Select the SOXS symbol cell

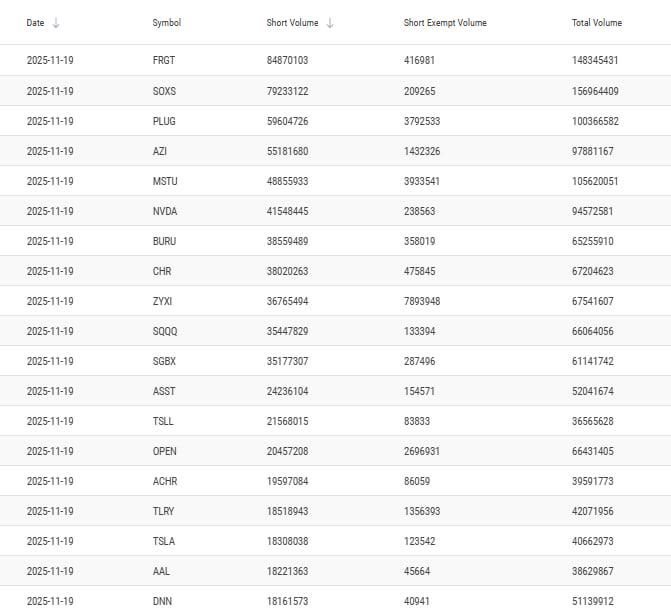(x=164, y=91)
